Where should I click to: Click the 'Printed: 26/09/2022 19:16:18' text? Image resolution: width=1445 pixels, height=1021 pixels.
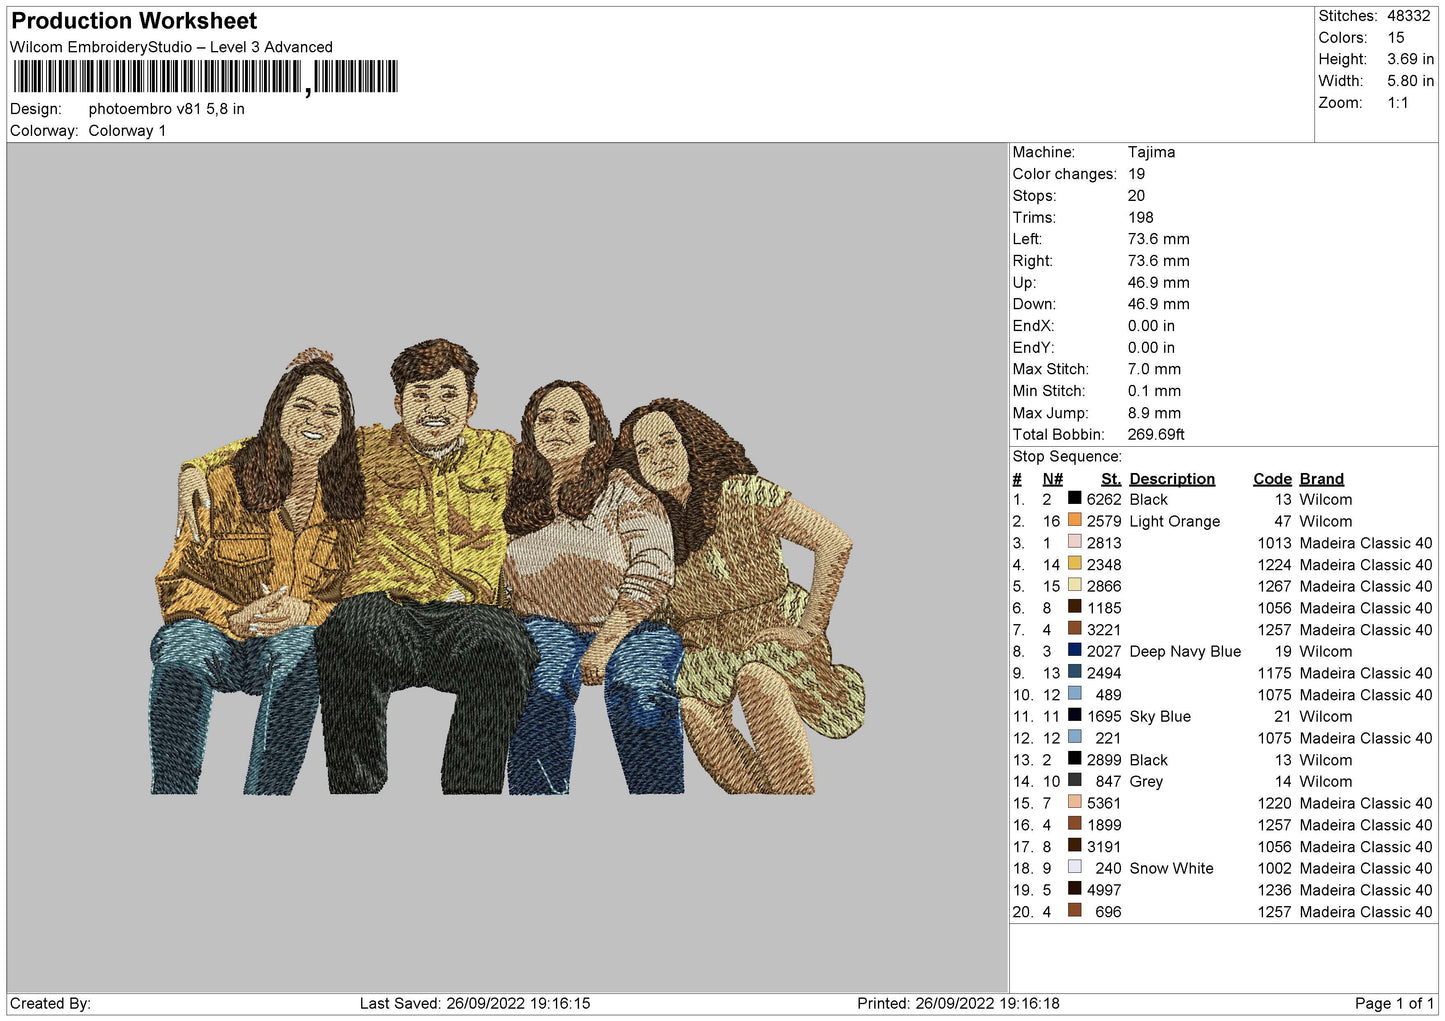tap(958, 1003)
